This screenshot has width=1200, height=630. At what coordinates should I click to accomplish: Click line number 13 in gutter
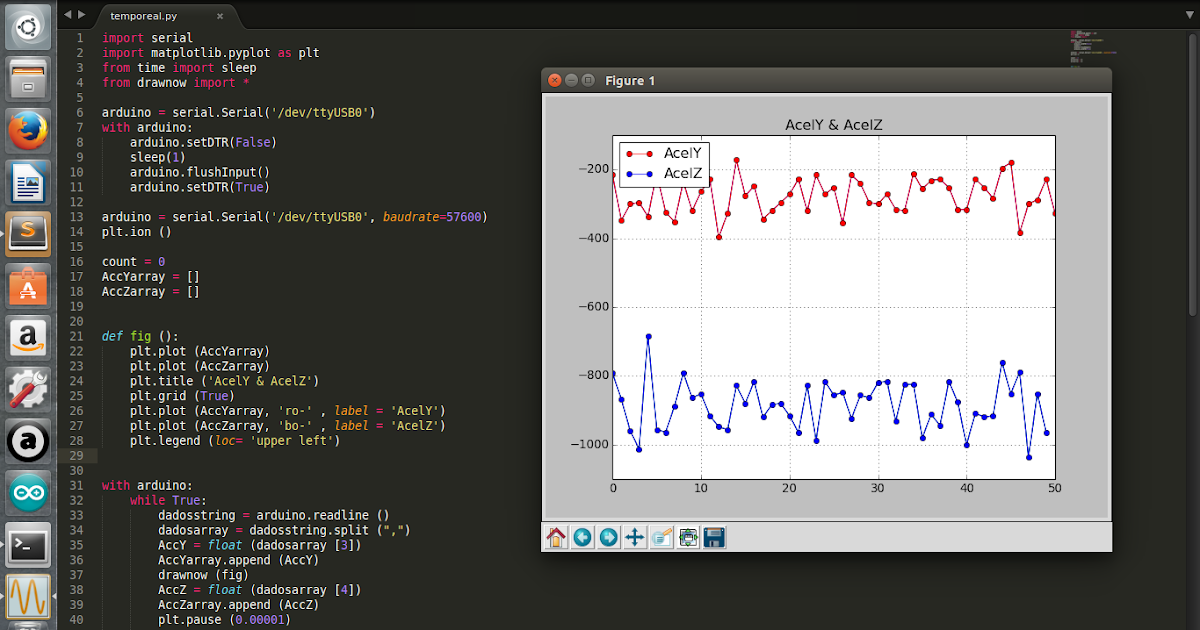(77, 217)
